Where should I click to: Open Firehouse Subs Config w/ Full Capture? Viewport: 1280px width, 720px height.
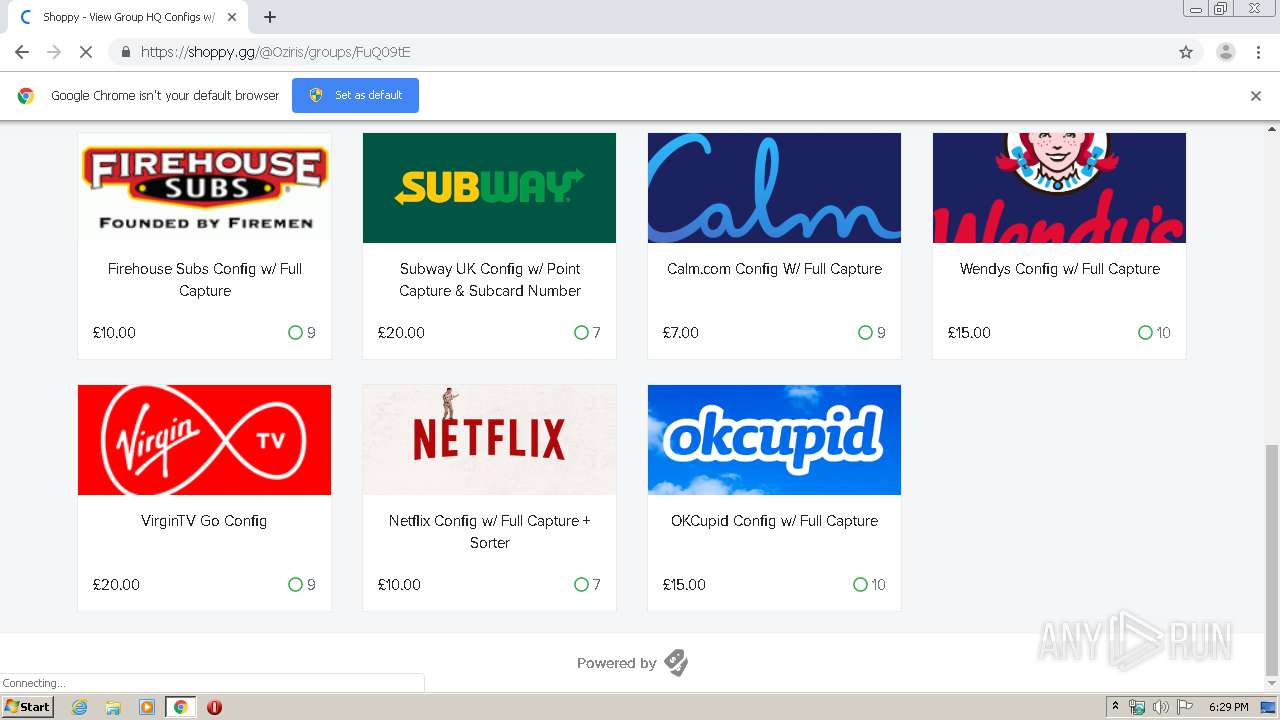[205, 280]
